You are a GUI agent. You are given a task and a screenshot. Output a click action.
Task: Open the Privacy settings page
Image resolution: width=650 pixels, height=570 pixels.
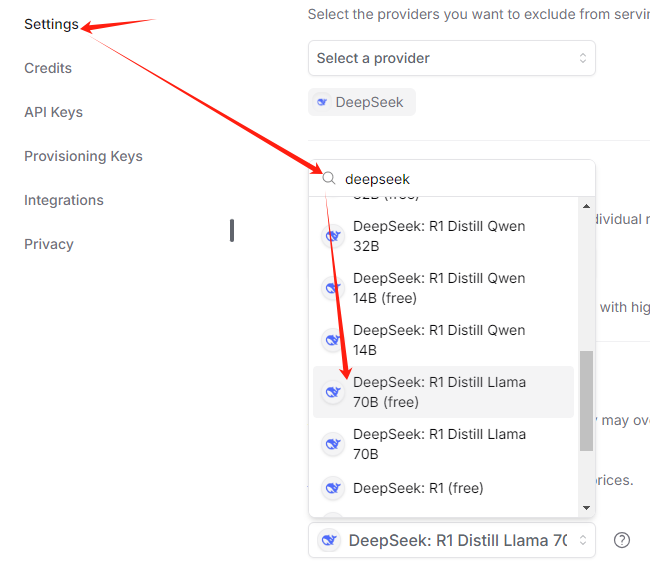coord(49,244)
